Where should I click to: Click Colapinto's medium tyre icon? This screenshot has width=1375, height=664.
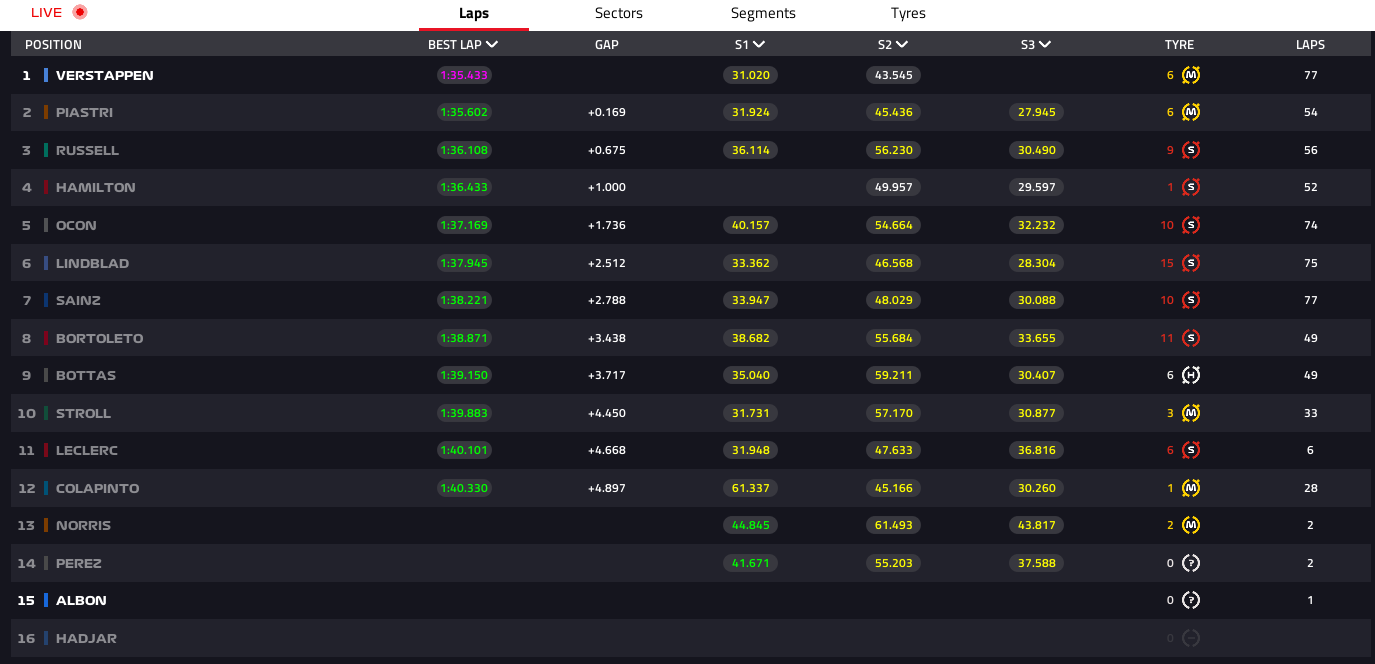click(x=1190, y=488)
